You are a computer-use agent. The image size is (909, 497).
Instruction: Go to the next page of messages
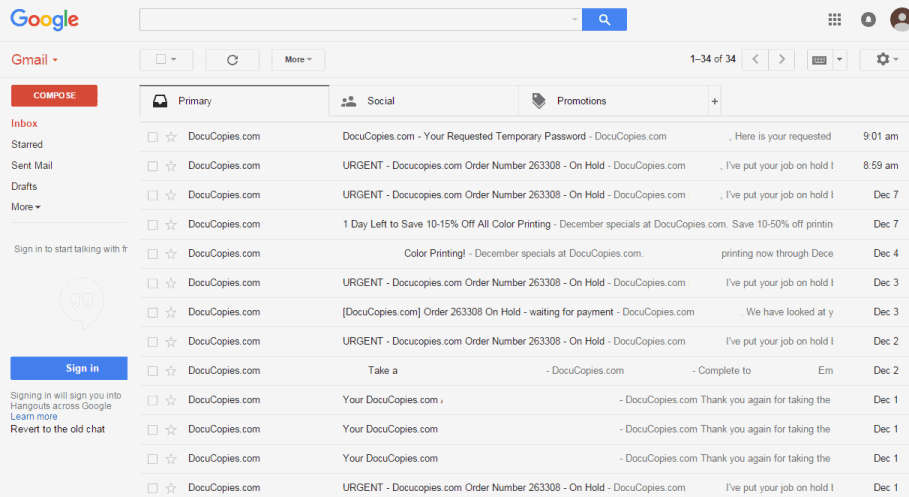tap(782, 60)
